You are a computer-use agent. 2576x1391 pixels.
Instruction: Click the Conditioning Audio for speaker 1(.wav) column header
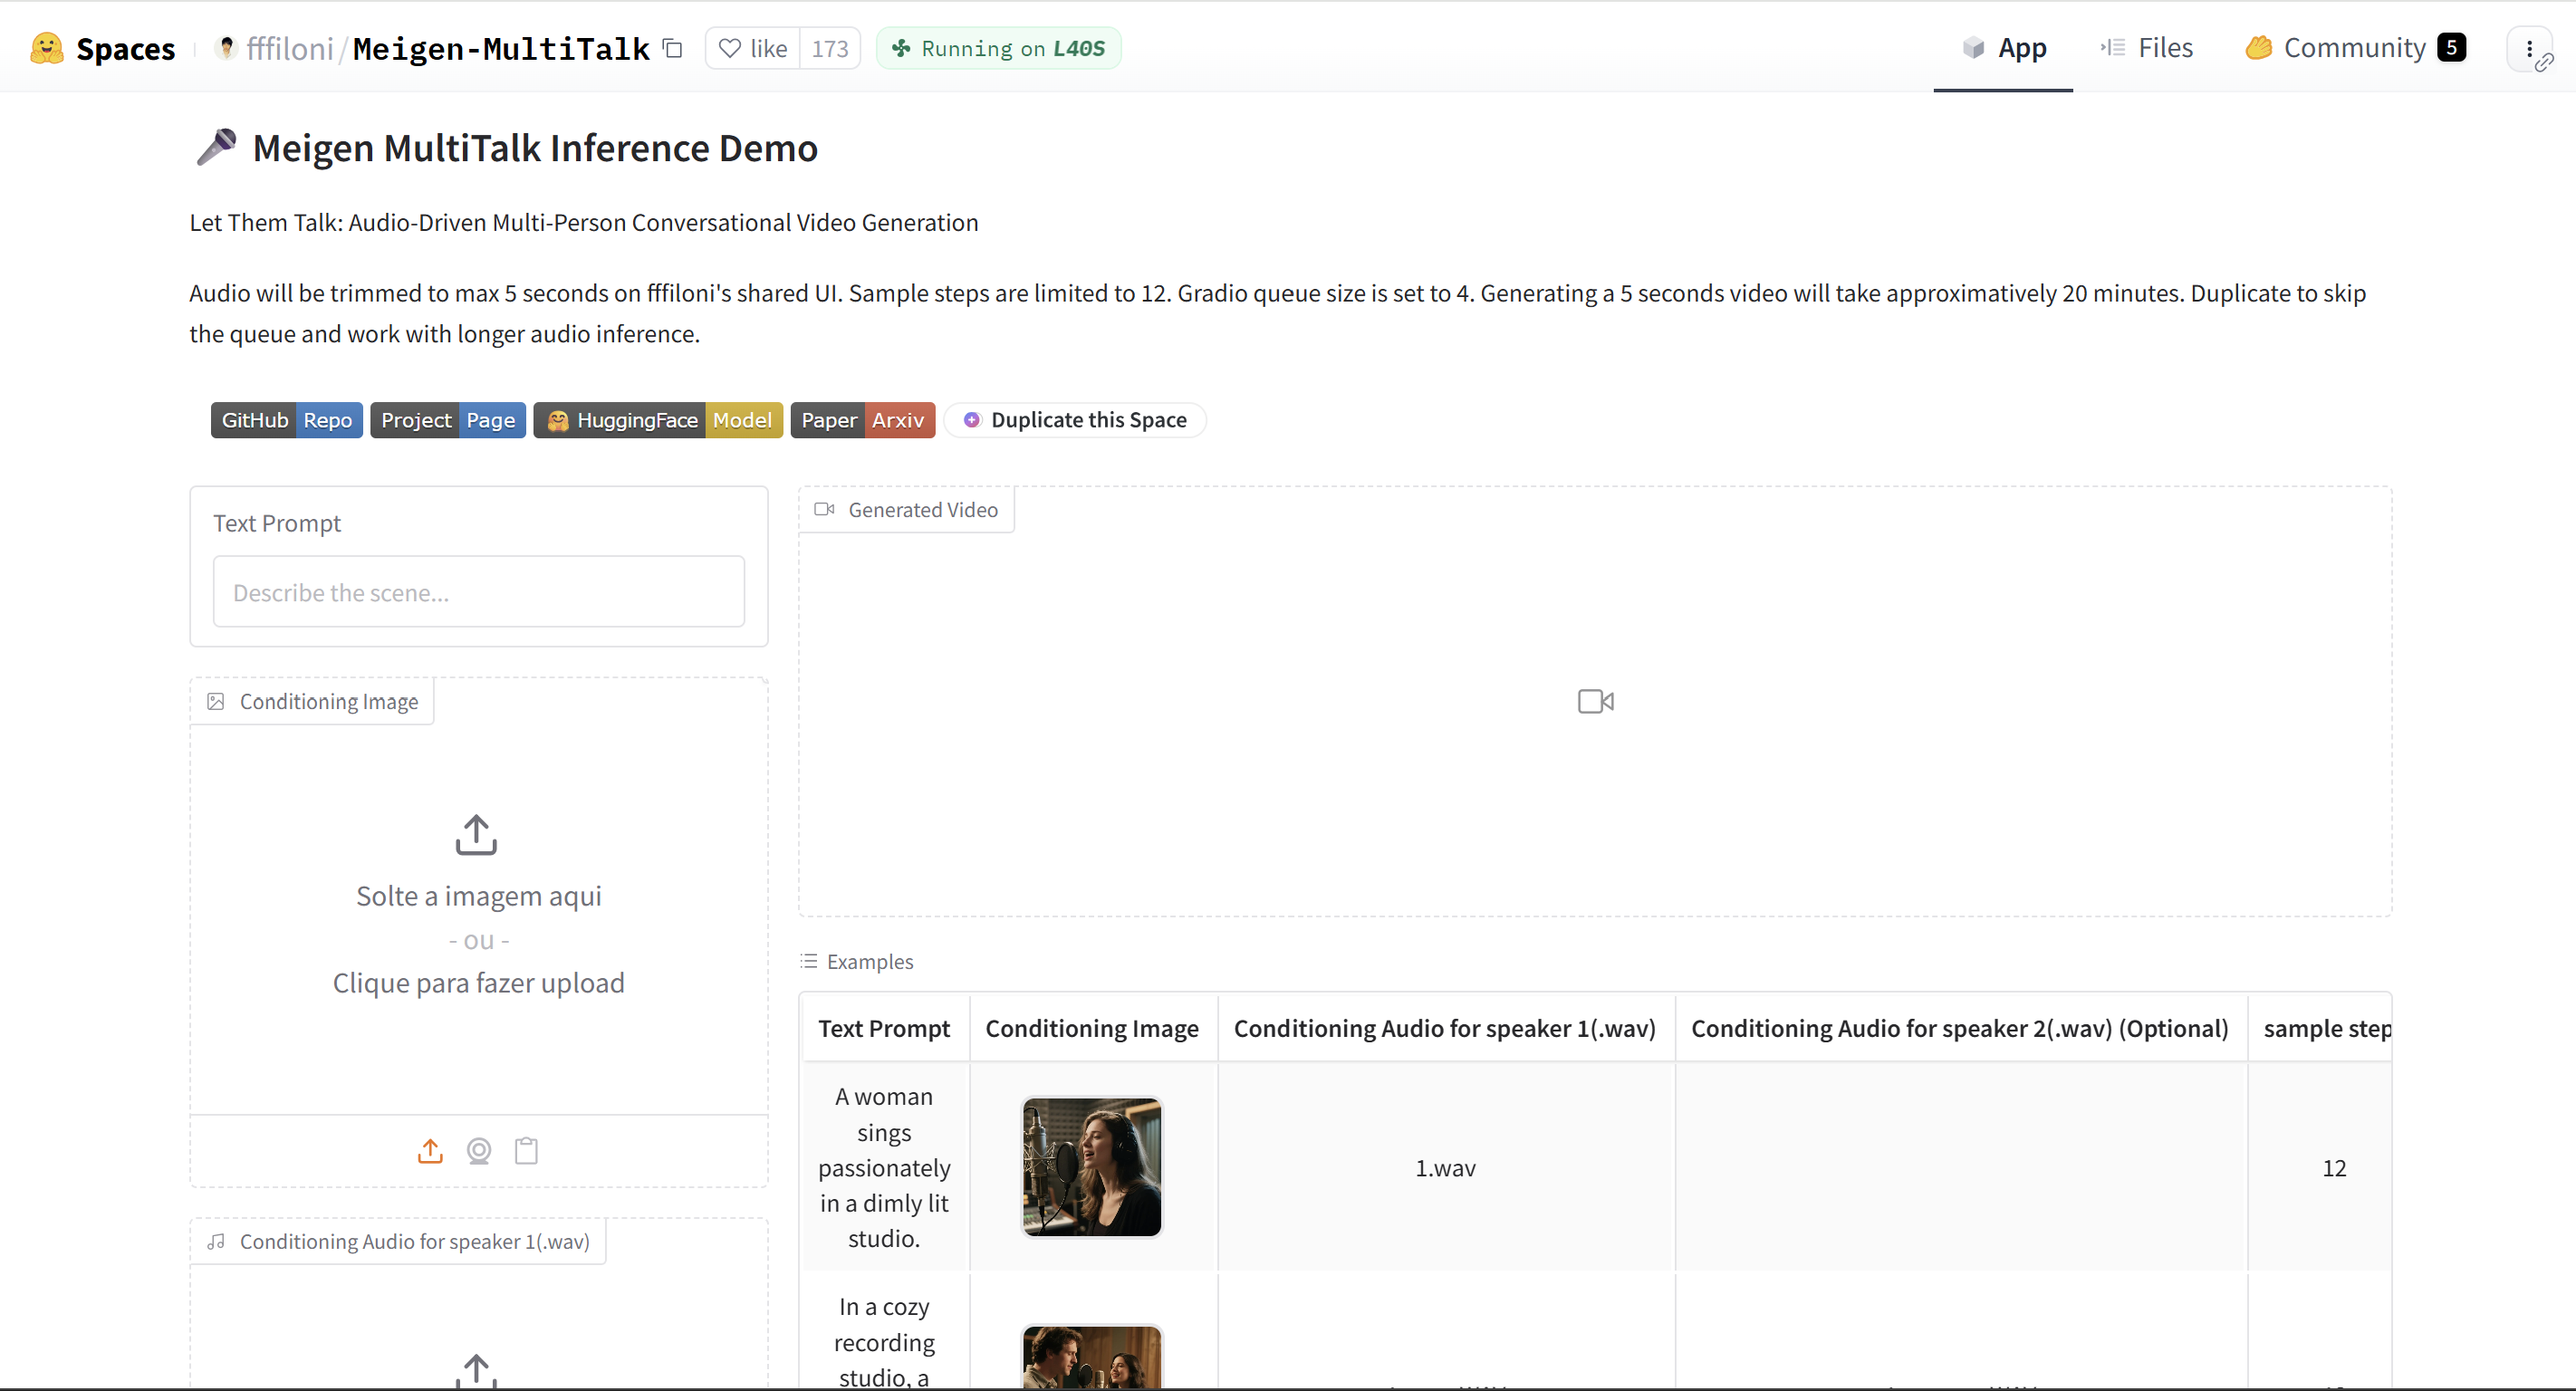click(x=1445, y=1028)
